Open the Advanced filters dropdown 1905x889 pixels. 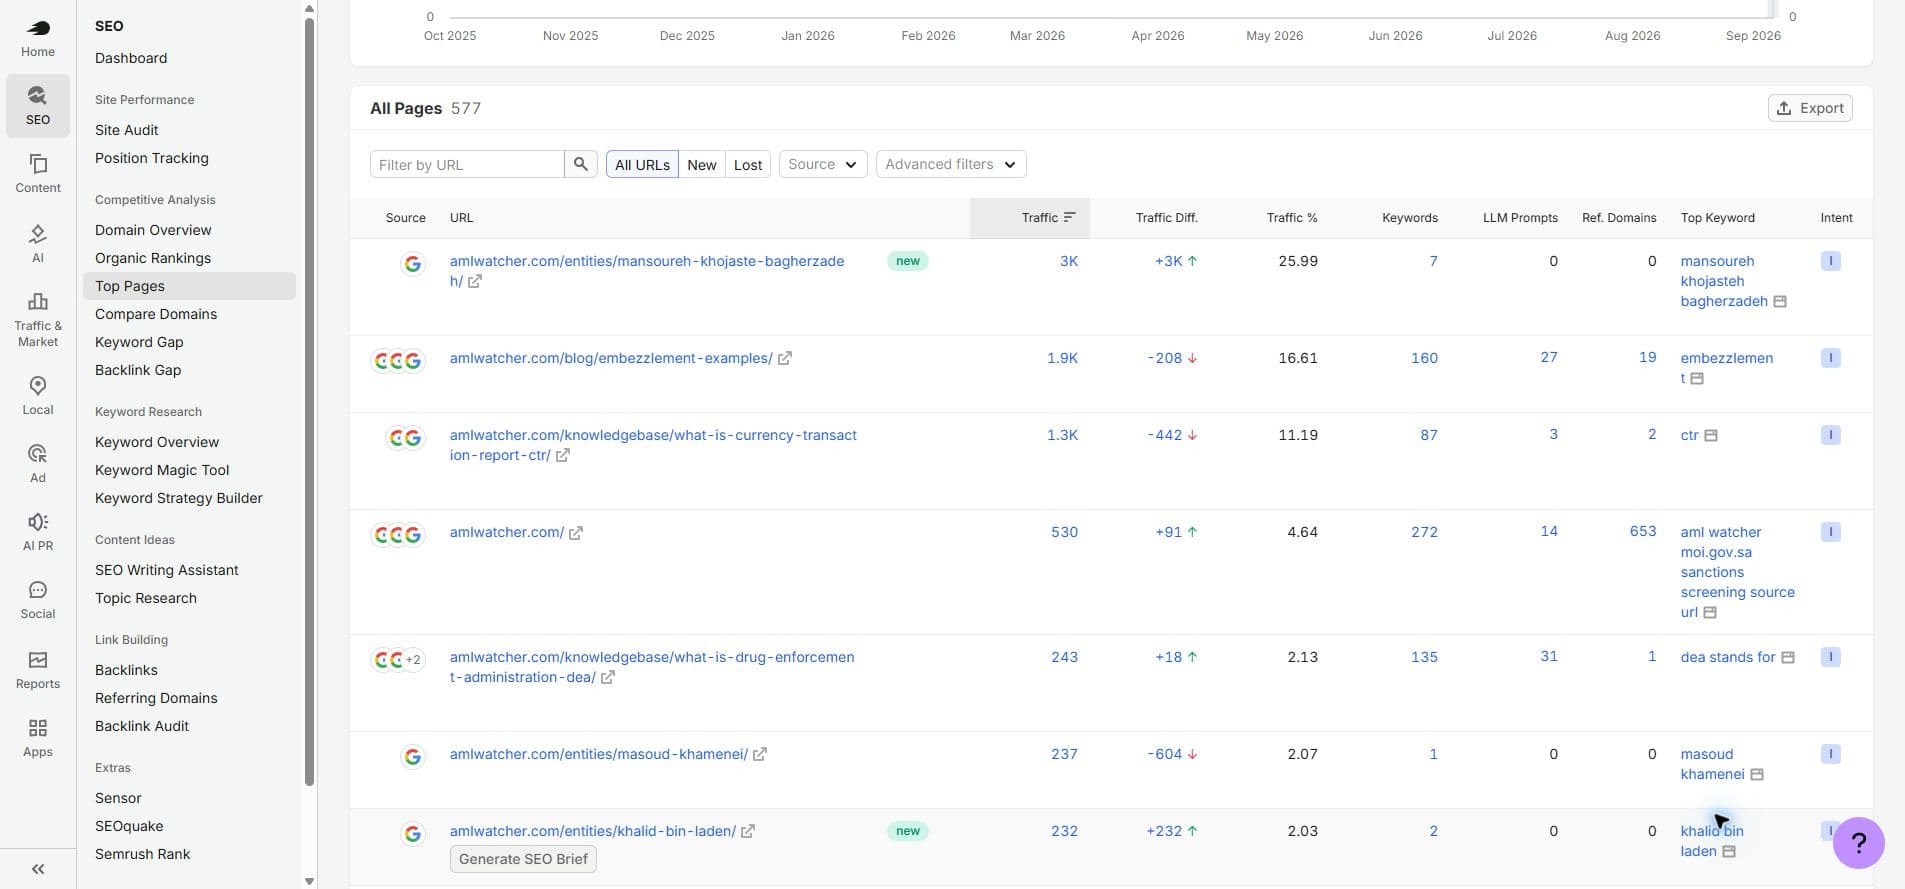[951, 164]
